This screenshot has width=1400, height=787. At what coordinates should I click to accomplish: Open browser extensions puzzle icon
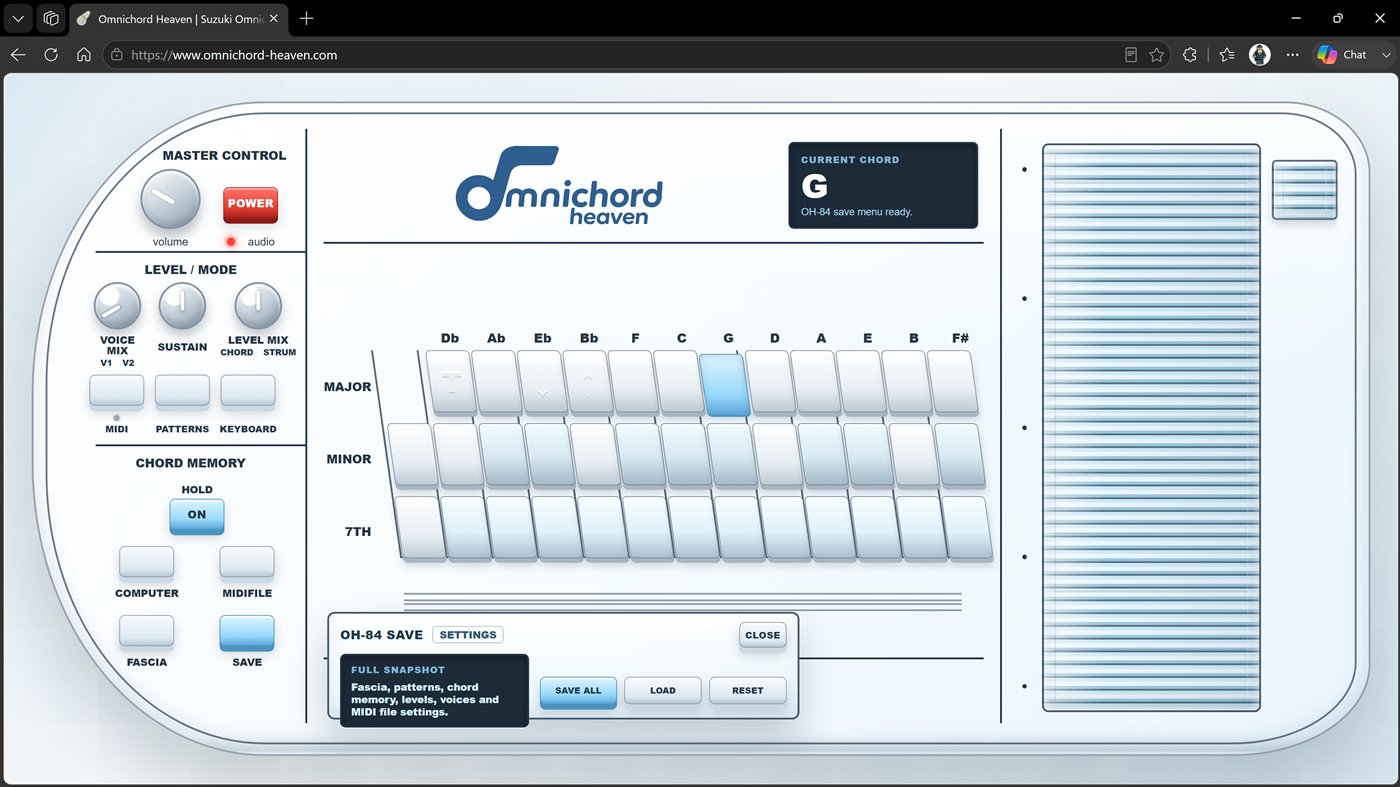1190,55
